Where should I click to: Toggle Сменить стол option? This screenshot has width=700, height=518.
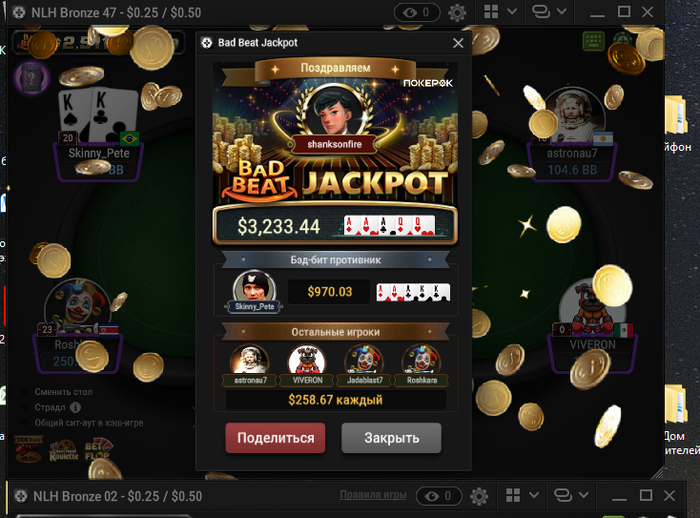click(x=25, y=392)
